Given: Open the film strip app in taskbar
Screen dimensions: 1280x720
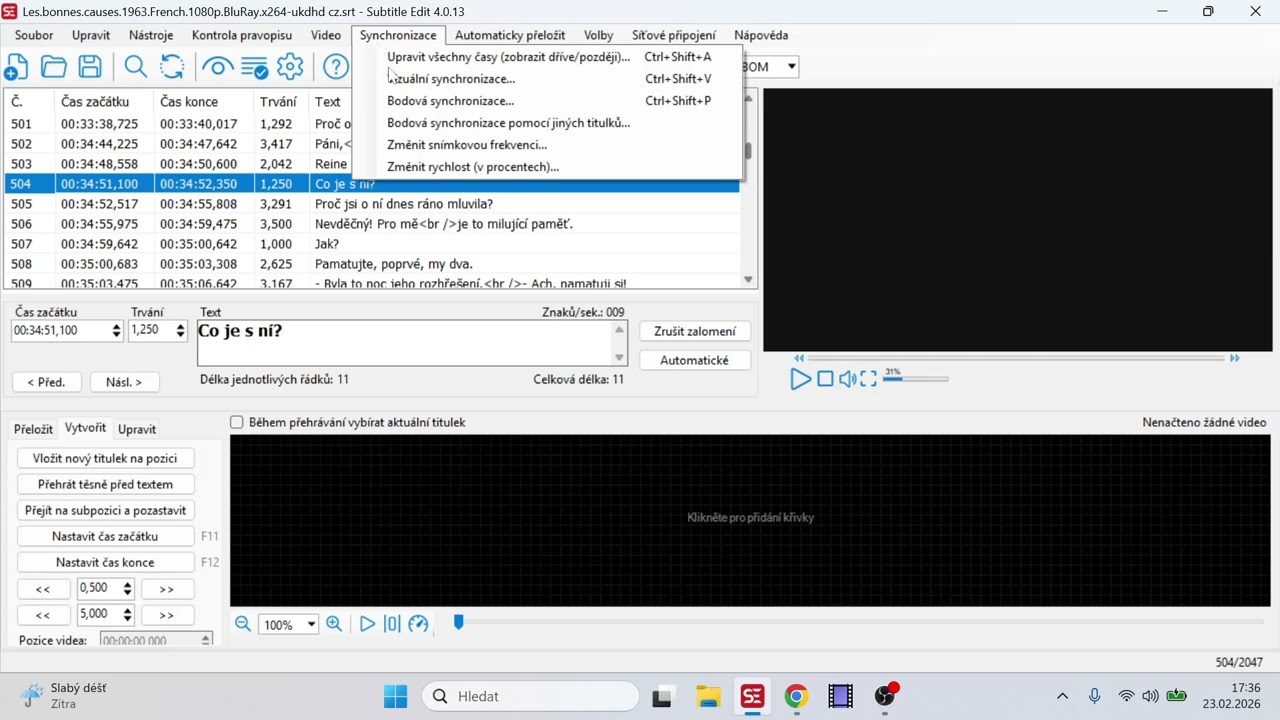Looking at the screenshot, I should tap(840, 696).
